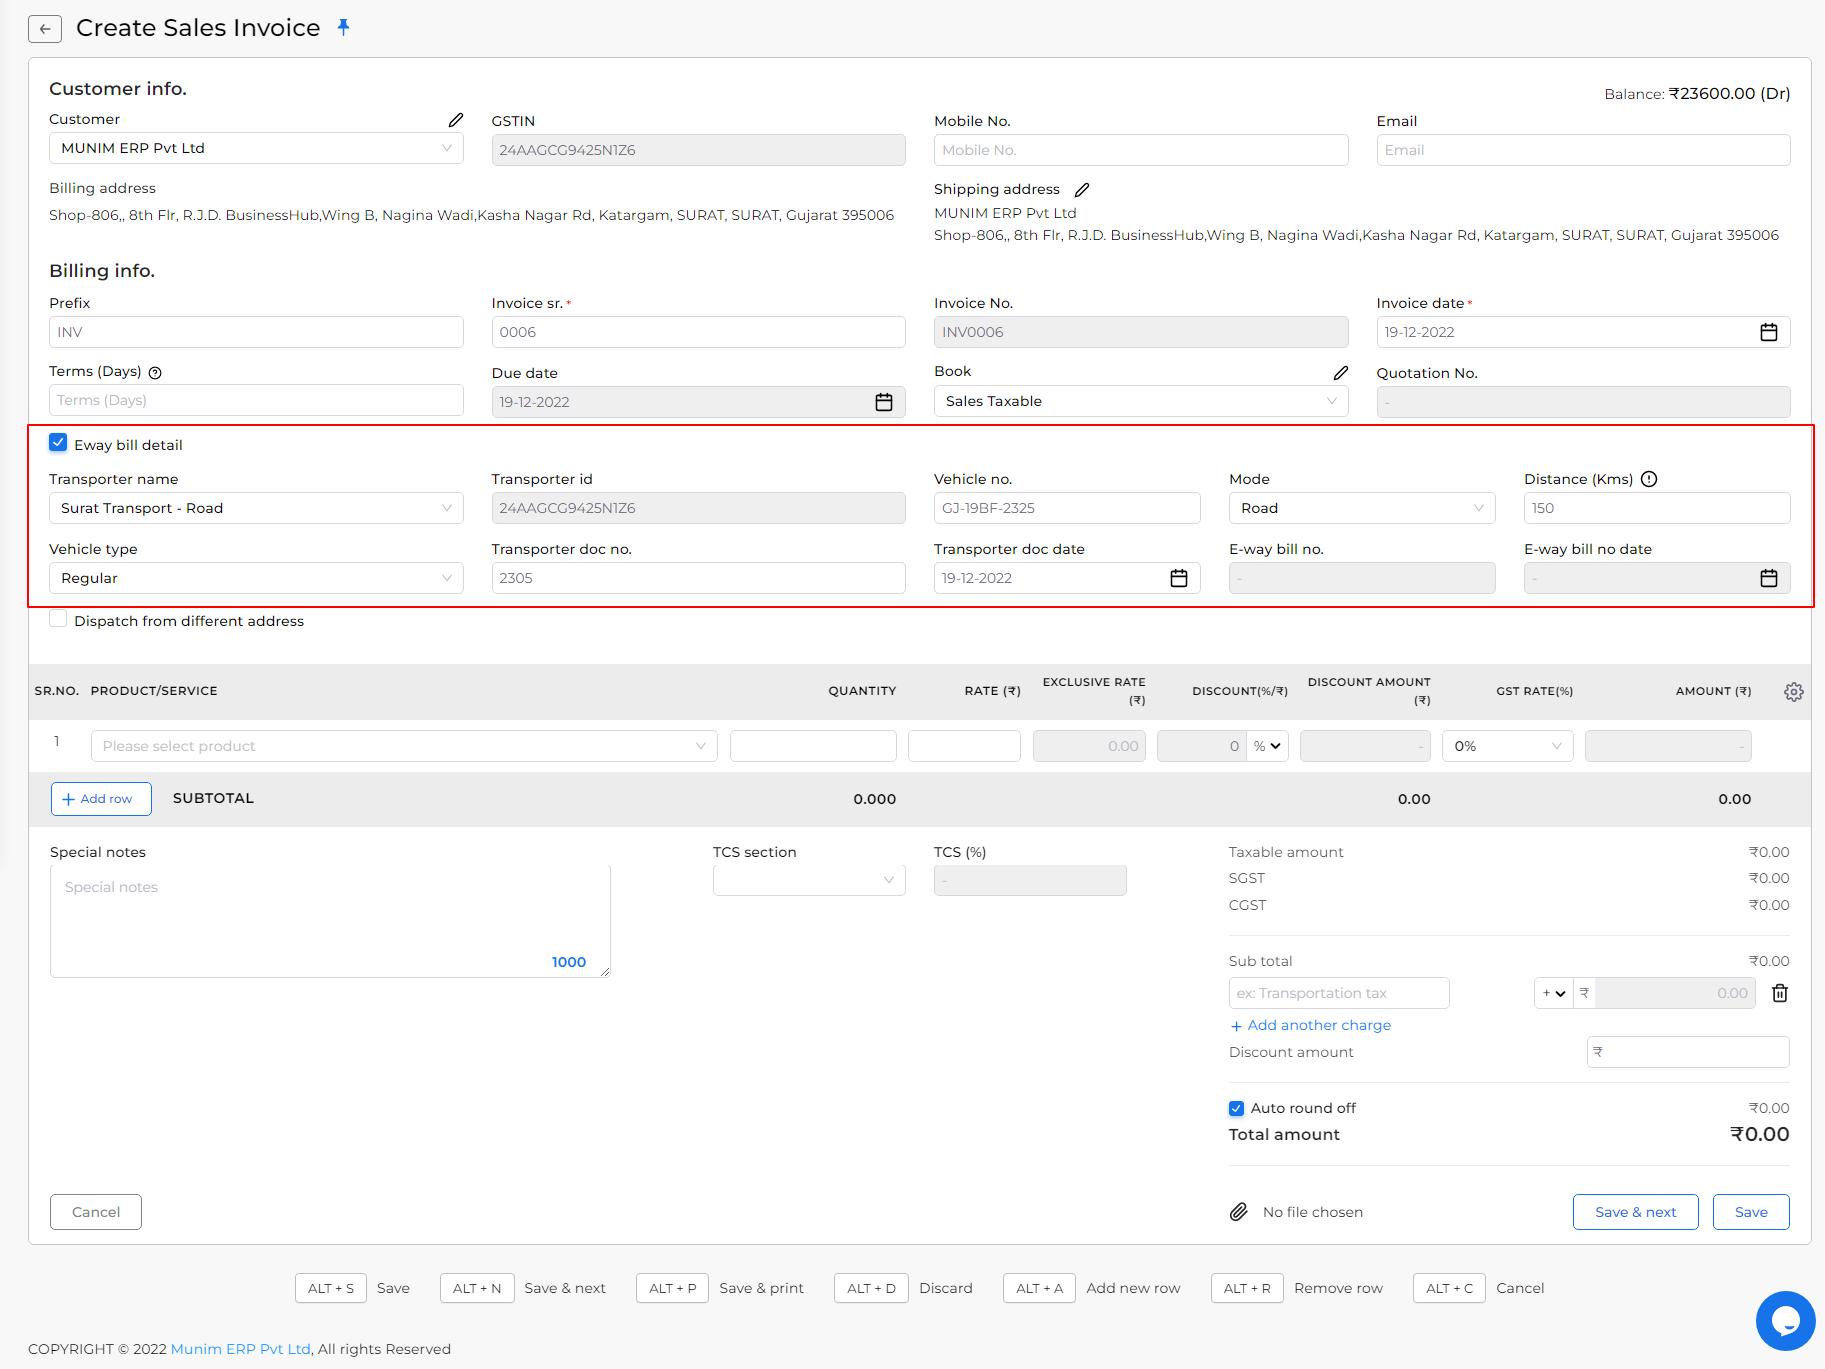Screen dimensions: 1825x1369
Task: Click the Quantity input in row 1
Action: point(813,746)
